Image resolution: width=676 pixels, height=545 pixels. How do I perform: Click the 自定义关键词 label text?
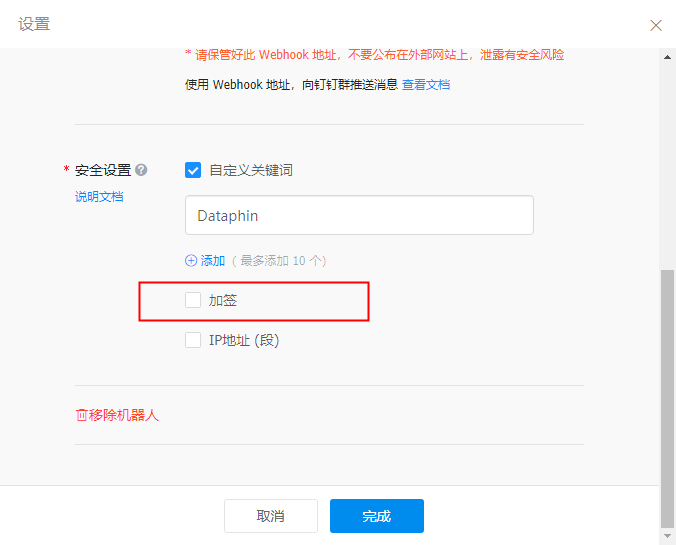[251, 170]
